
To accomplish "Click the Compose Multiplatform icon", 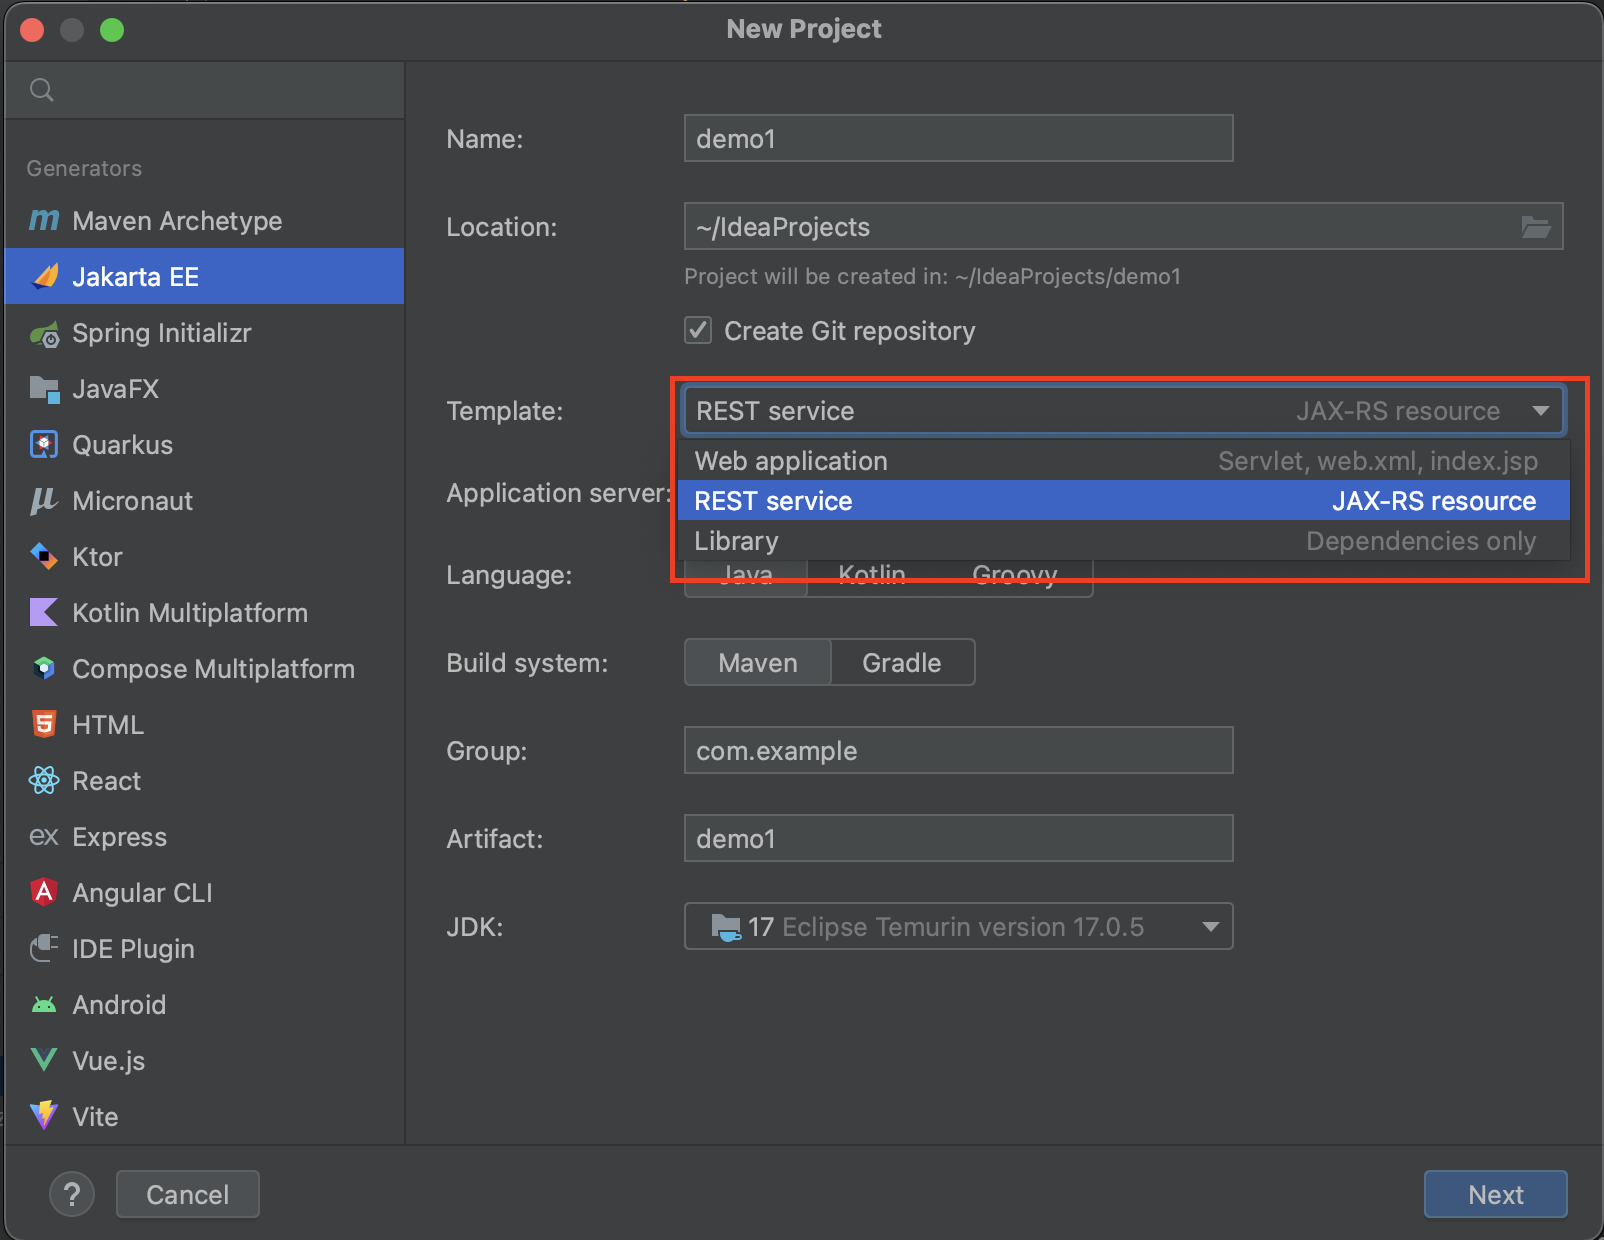I will pyautogui.click(x=44, y=668).
